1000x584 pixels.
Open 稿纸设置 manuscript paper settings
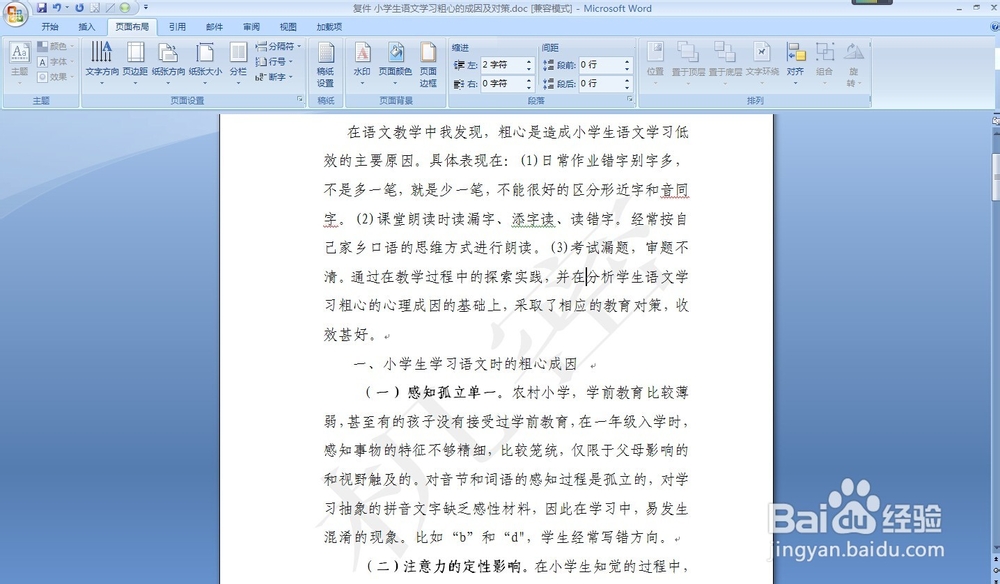(x=325, y=65)
